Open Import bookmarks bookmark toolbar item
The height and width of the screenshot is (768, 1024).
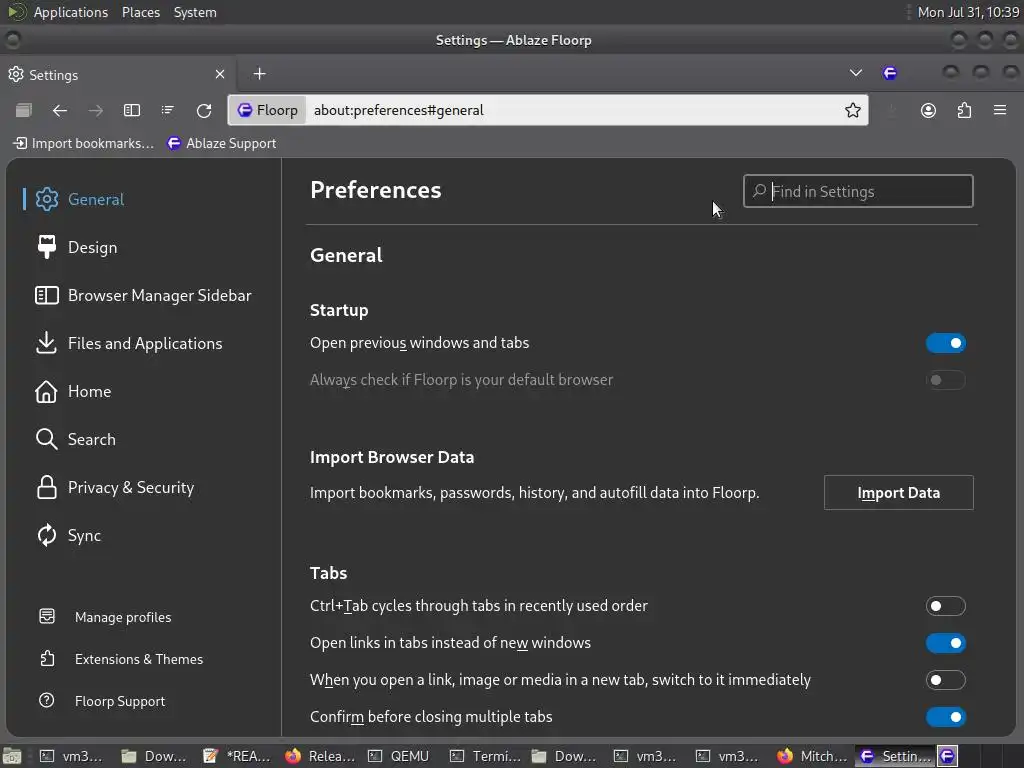83,143
